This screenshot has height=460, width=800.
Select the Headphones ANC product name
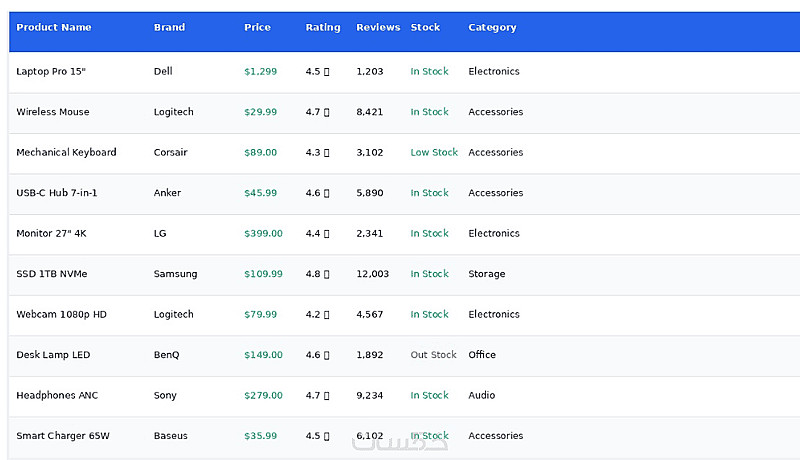coord(57,395)
